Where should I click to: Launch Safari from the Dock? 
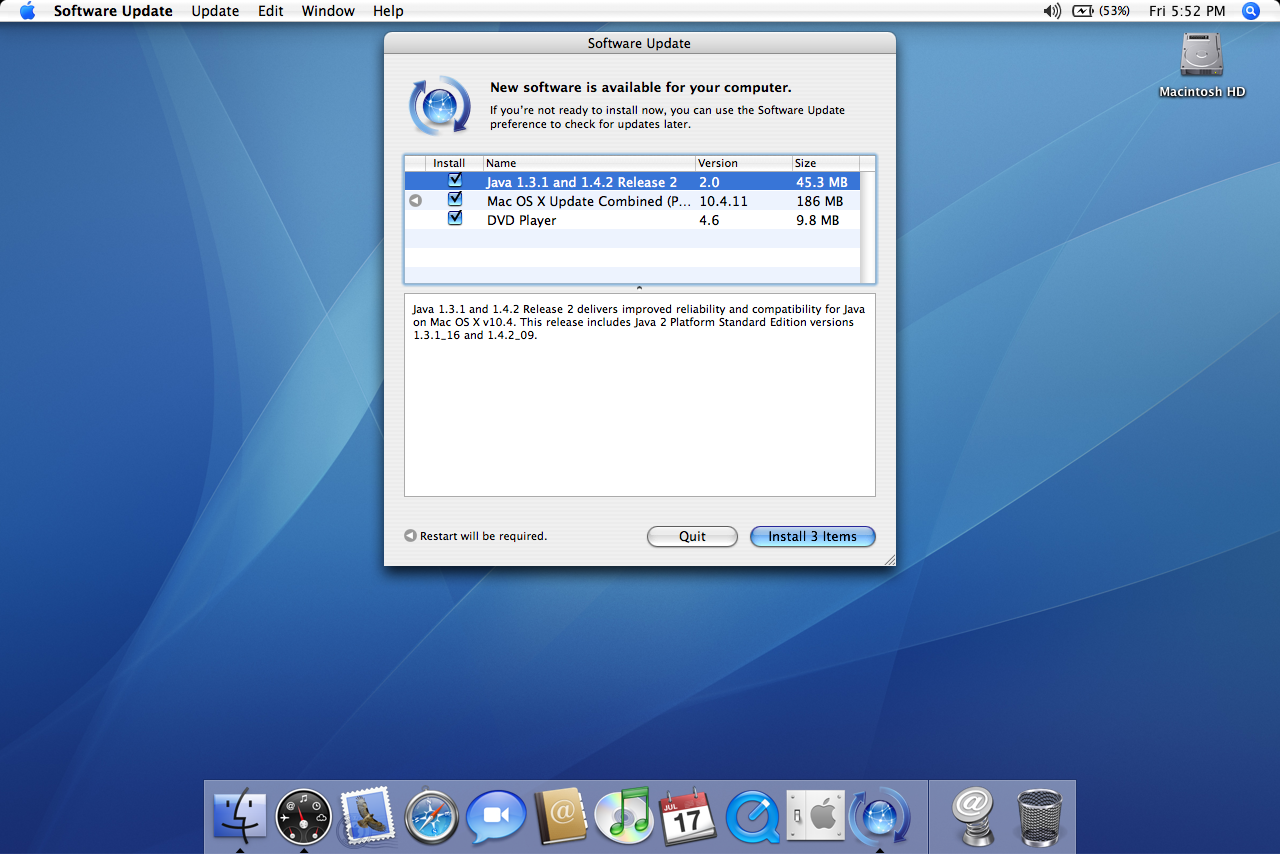(431, 817)
